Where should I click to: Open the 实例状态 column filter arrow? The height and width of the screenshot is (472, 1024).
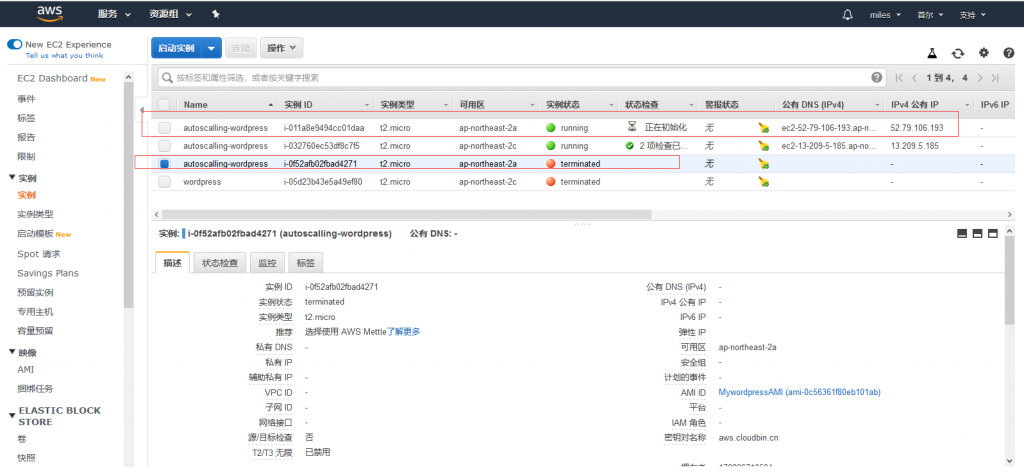pyautogui.click(x=611, y=105)
